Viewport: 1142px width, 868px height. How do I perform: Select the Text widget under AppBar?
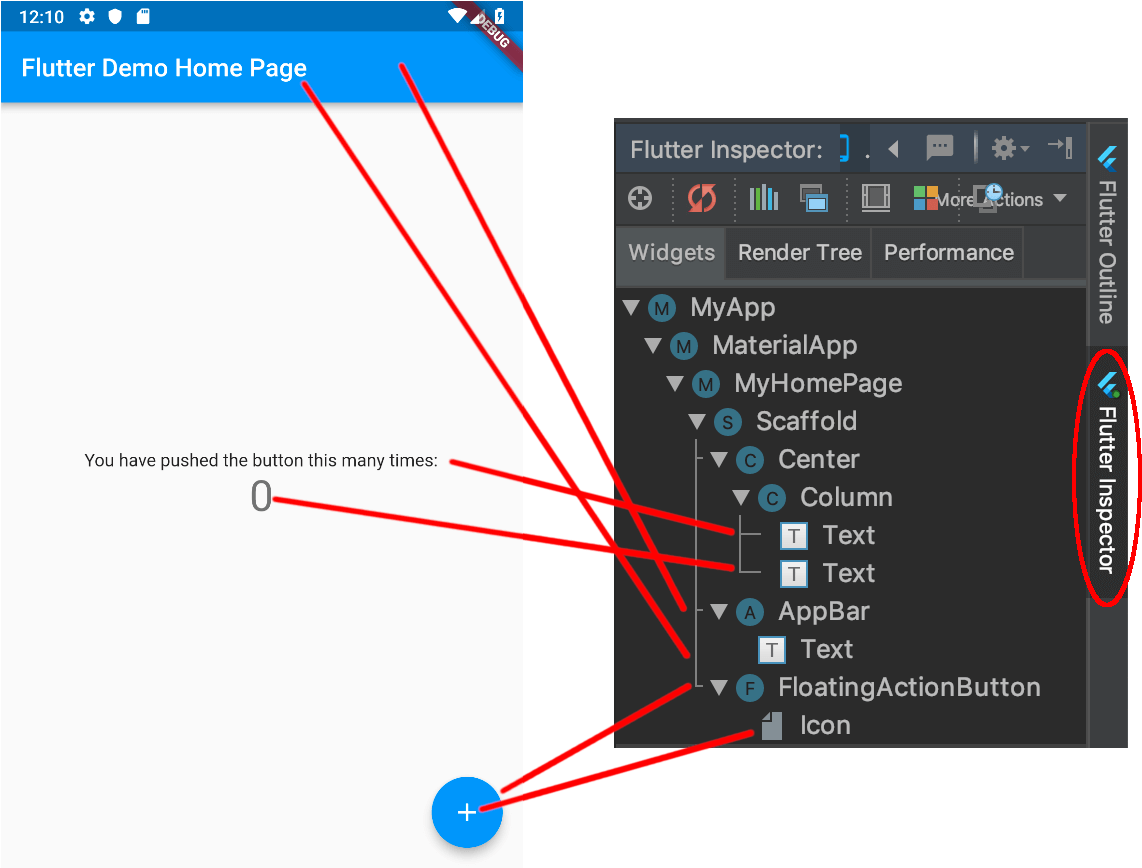pyautogui.click(x=851, y=650)
